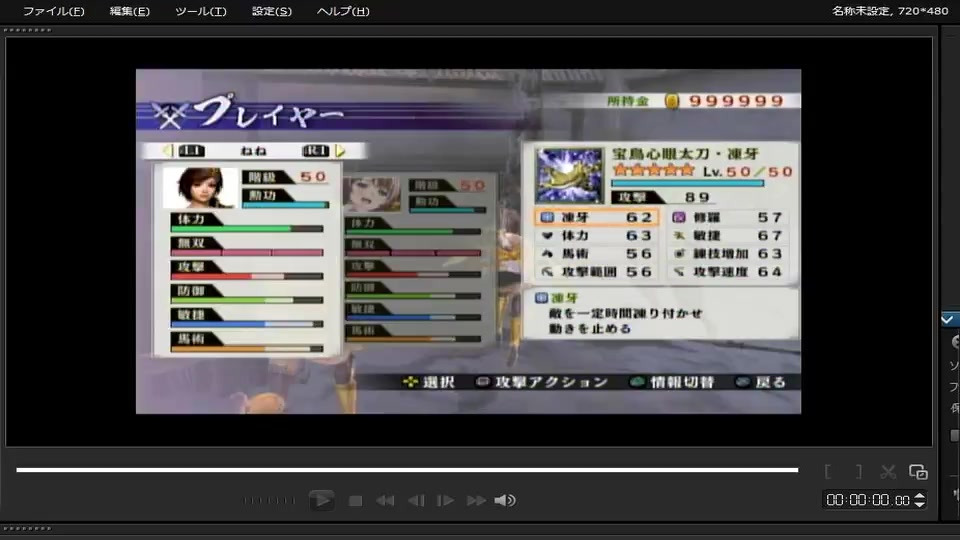Click the weapon thumbnail beside 宝鳥心眼太刀・凍牙

(569, 176)
